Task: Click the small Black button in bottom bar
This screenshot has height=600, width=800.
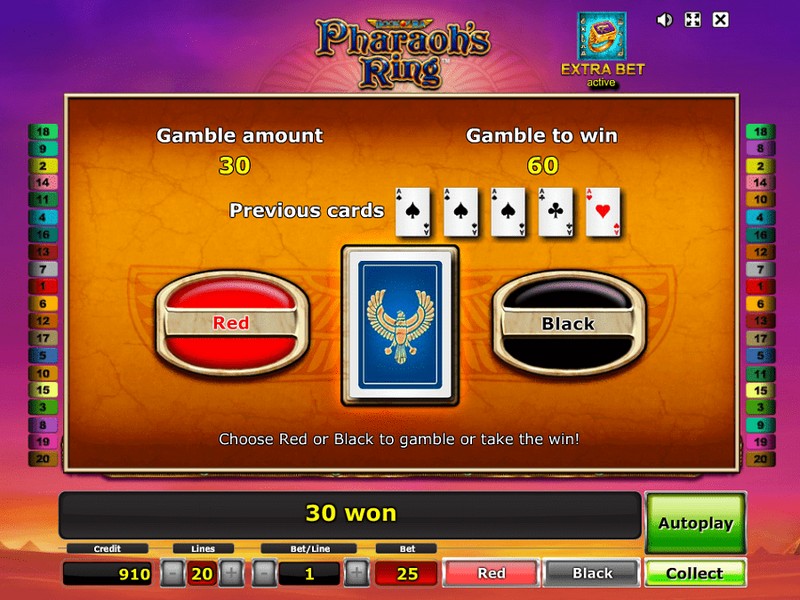Action: click(x=592, y=573)
